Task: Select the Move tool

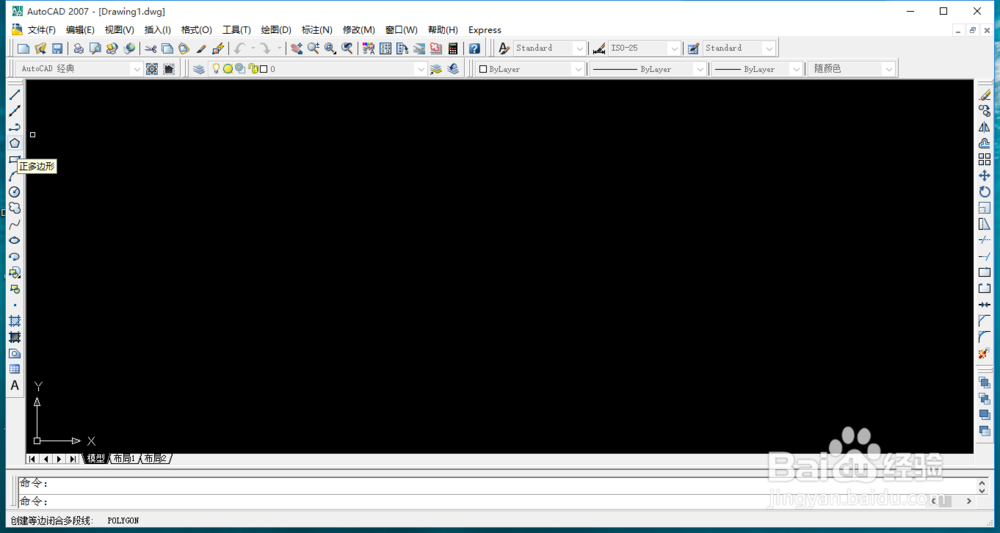Action: (x=985, y=175)
